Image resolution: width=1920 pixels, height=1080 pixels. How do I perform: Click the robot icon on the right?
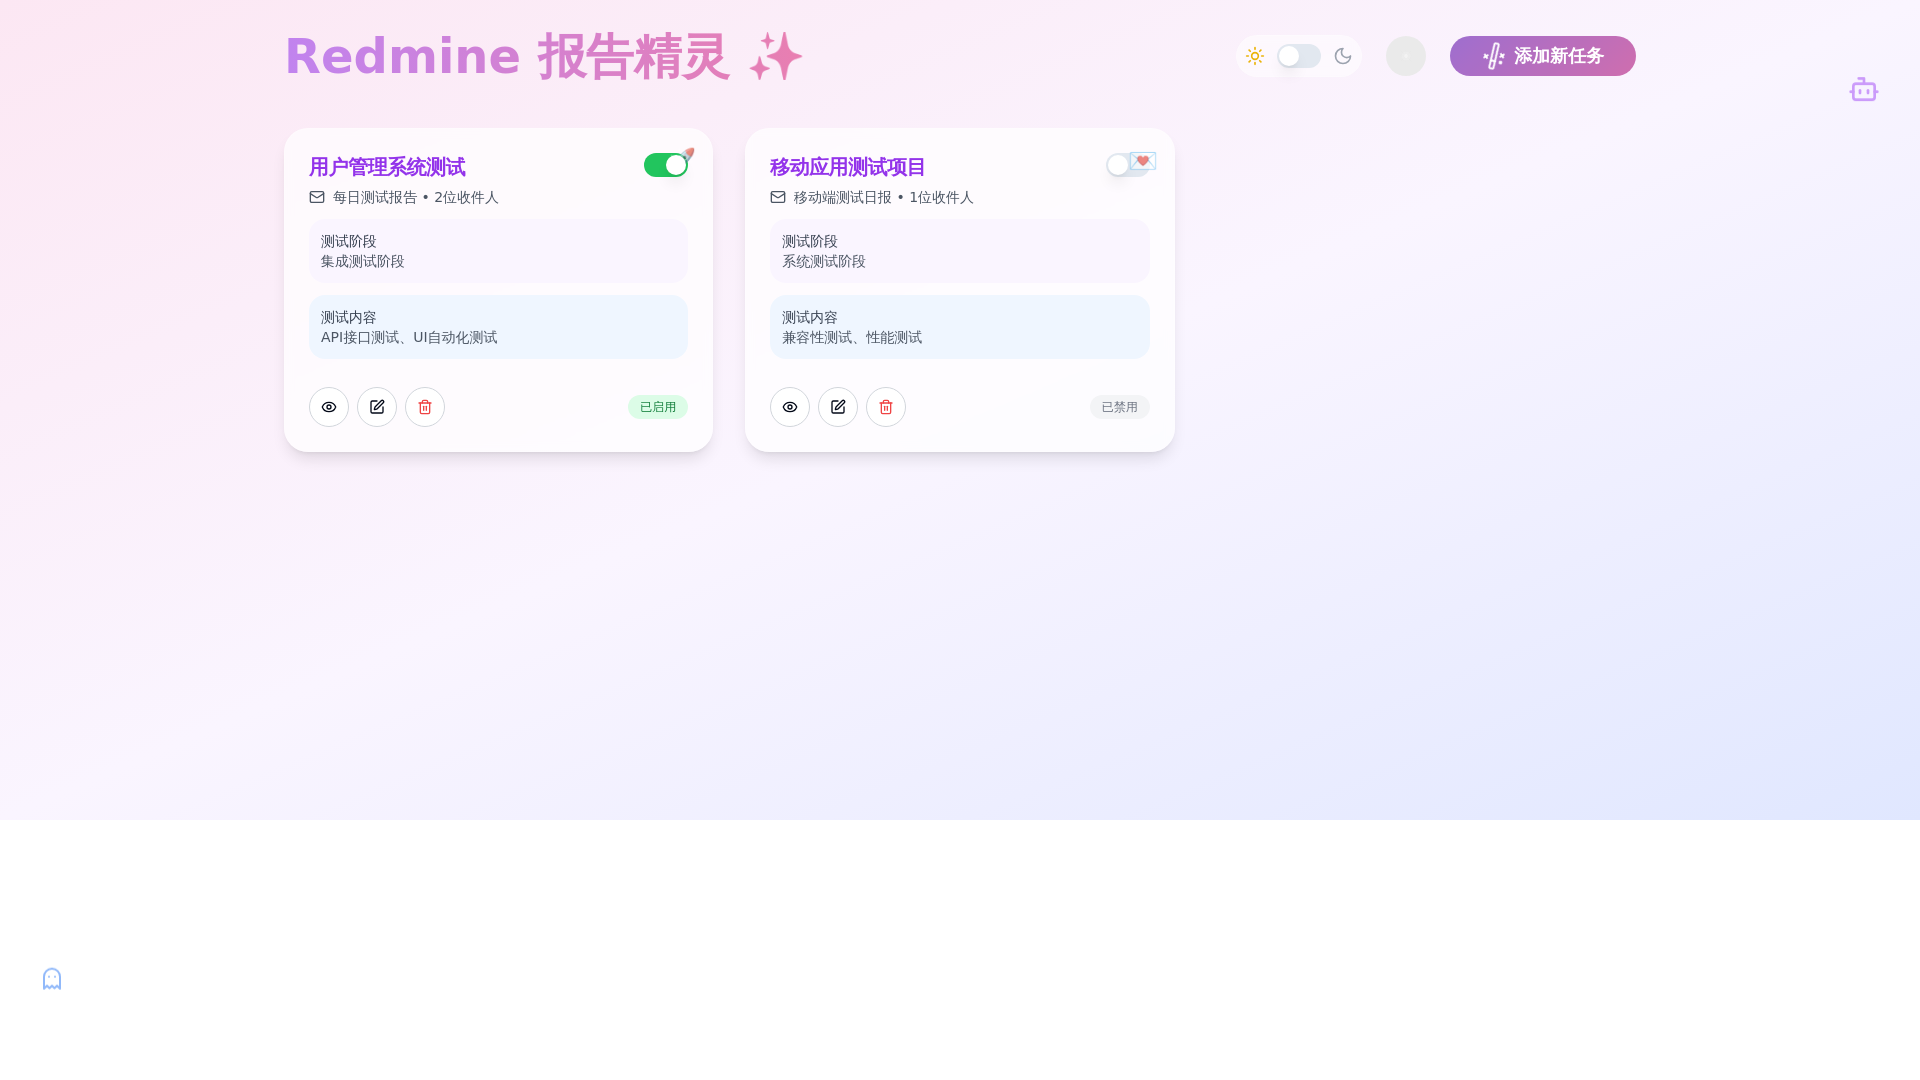tap(1863, 90)
